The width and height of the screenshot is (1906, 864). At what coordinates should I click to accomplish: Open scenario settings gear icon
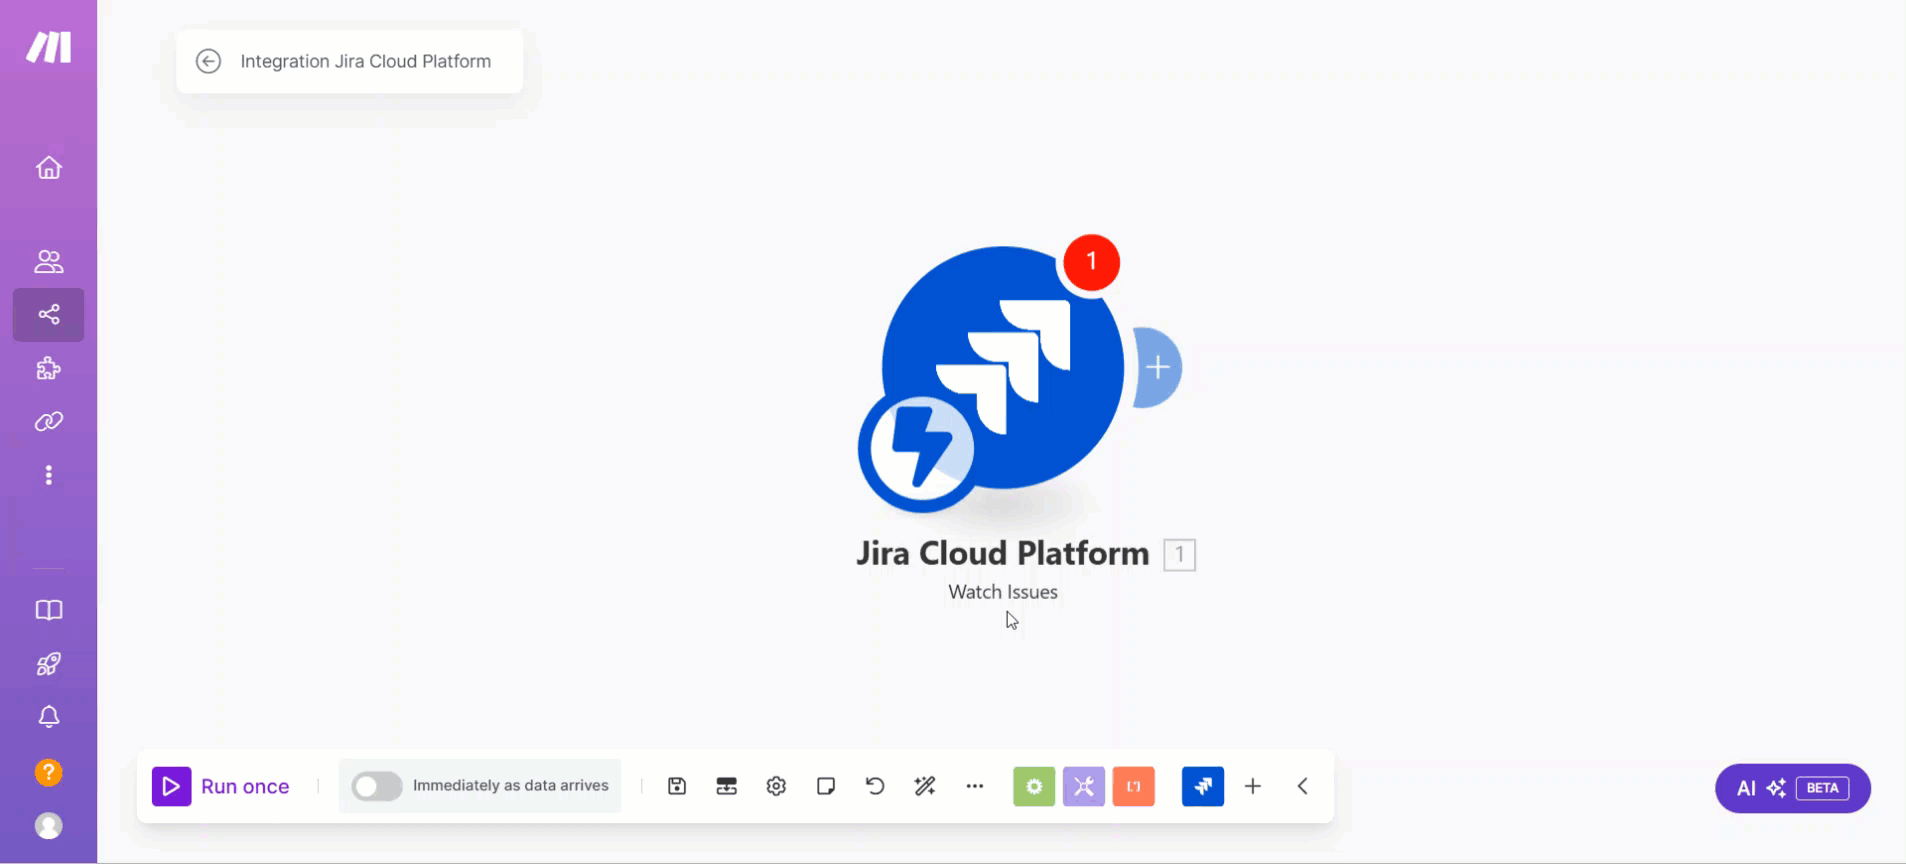coord(776,786)
